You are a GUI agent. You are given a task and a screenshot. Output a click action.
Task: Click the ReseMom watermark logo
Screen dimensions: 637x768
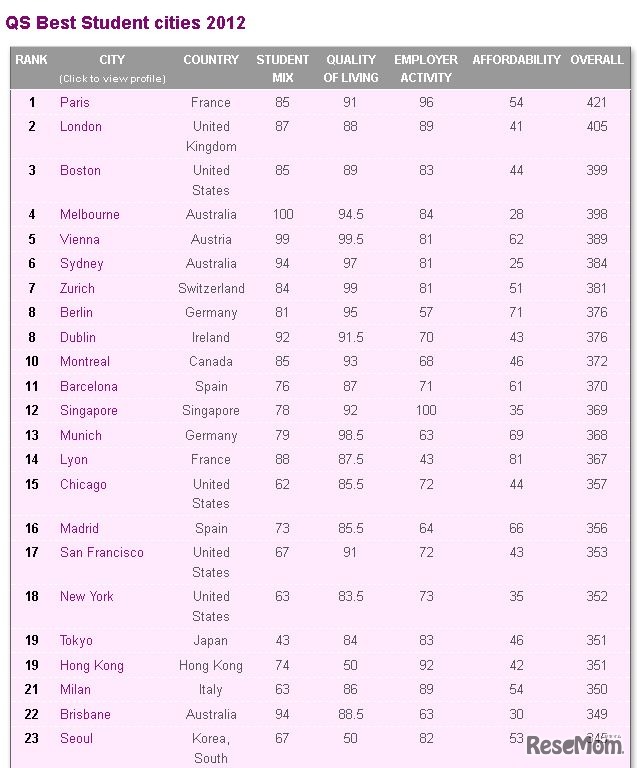(x=574, y=745)
